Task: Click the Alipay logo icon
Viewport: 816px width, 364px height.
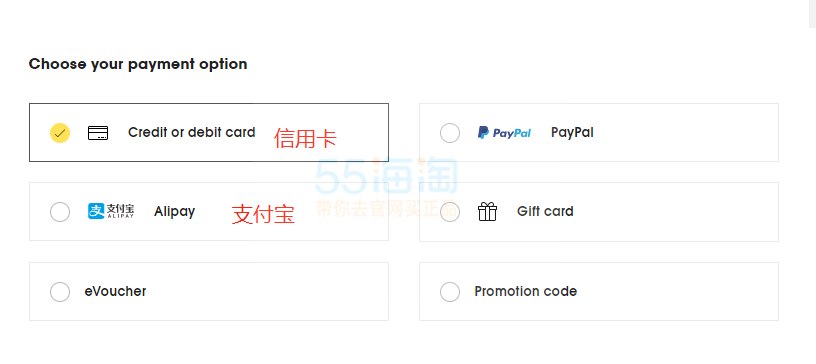Action: pos(111,211)
